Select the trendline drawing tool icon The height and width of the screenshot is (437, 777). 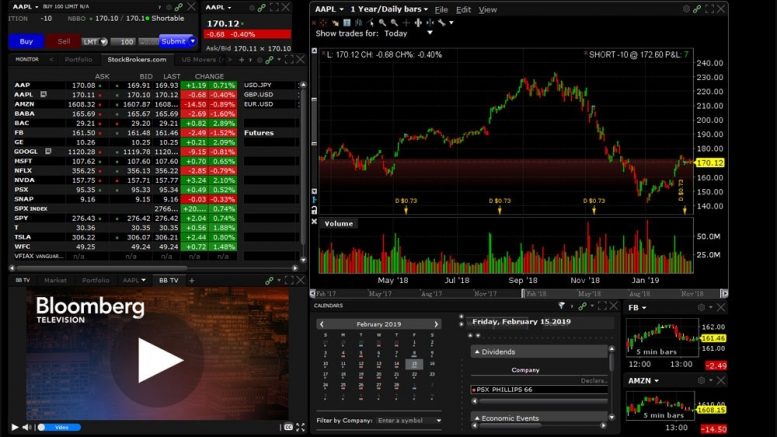371,23
